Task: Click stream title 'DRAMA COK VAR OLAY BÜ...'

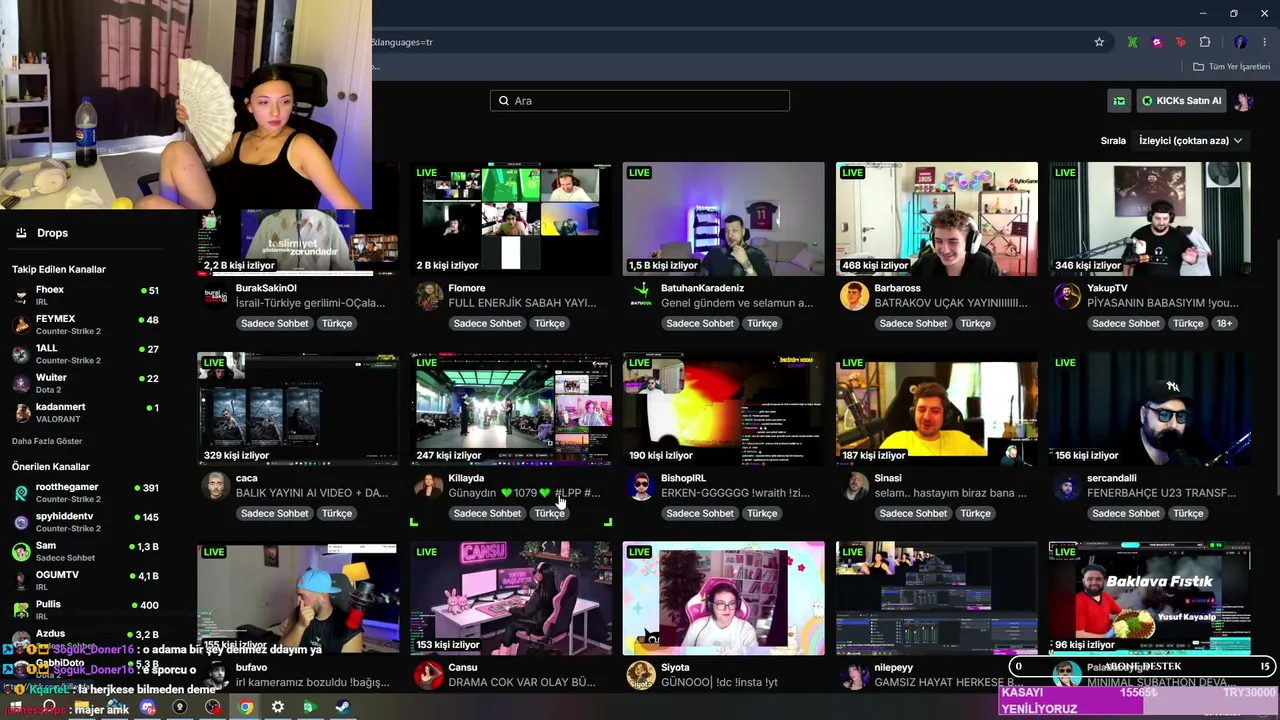Action: pyautogui.click(x=522, y=682)
